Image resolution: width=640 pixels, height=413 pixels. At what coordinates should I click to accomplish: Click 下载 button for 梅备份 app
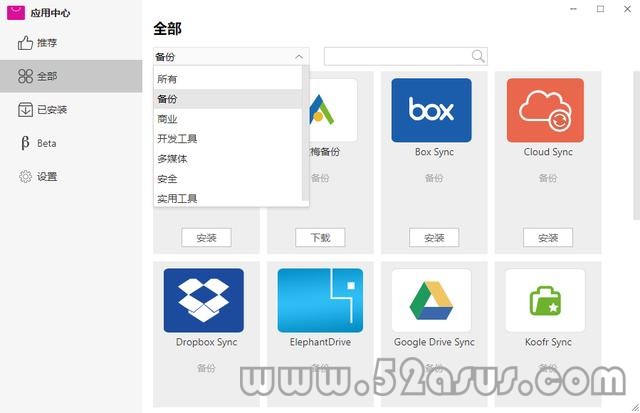point(320,238)
